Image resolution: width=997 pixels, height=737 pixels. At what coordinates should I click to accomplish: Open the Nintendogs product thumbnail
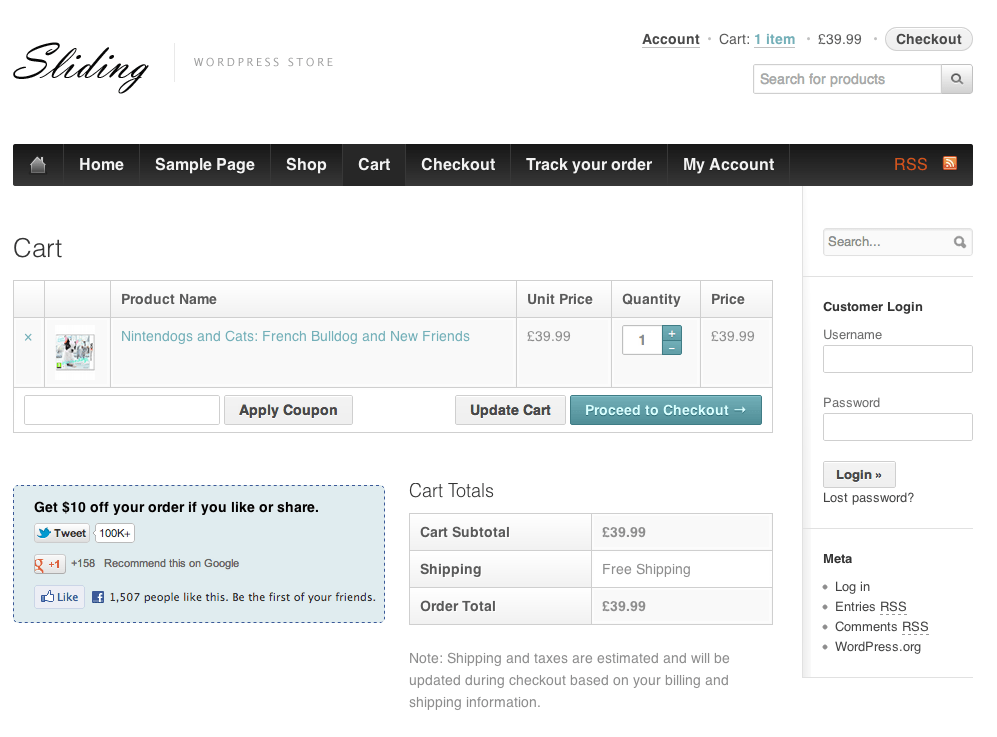(75, 352)
